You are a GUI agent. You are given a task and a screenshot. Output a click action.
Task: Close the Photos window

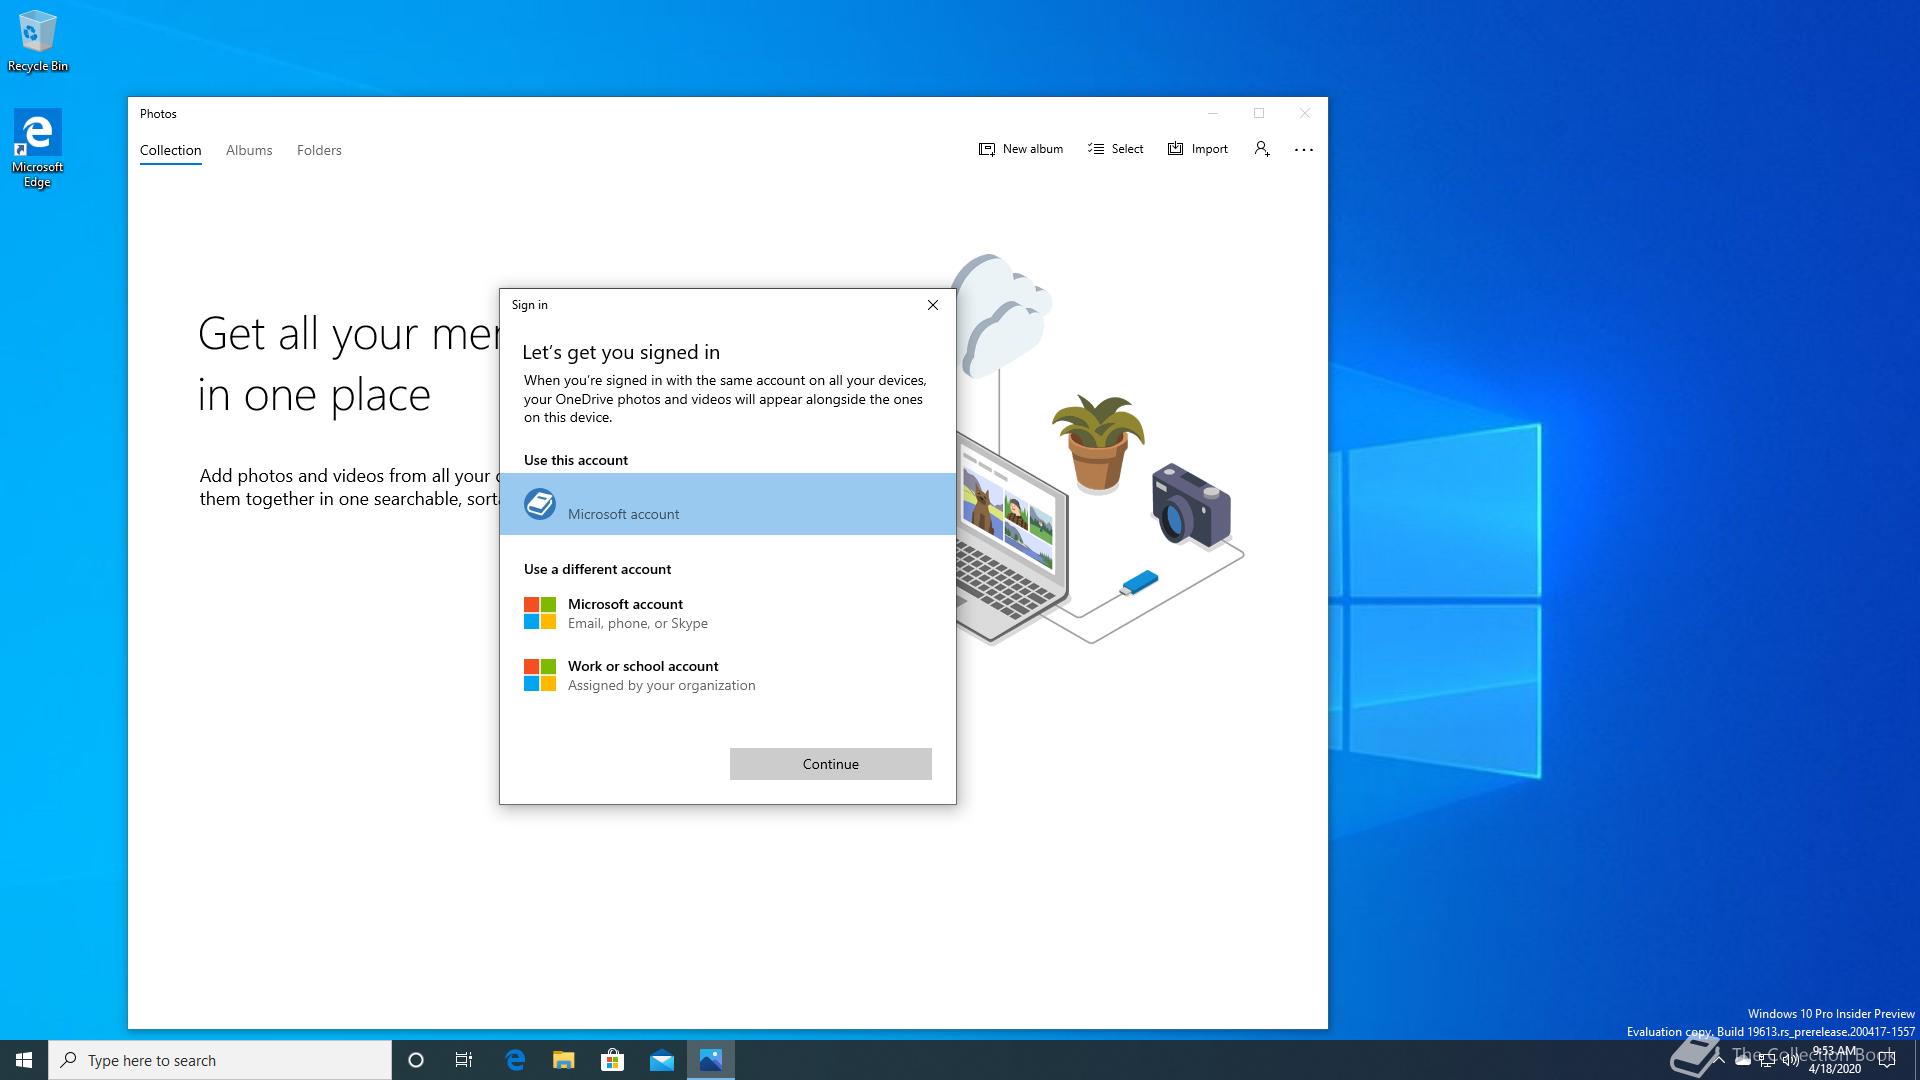1305,113
